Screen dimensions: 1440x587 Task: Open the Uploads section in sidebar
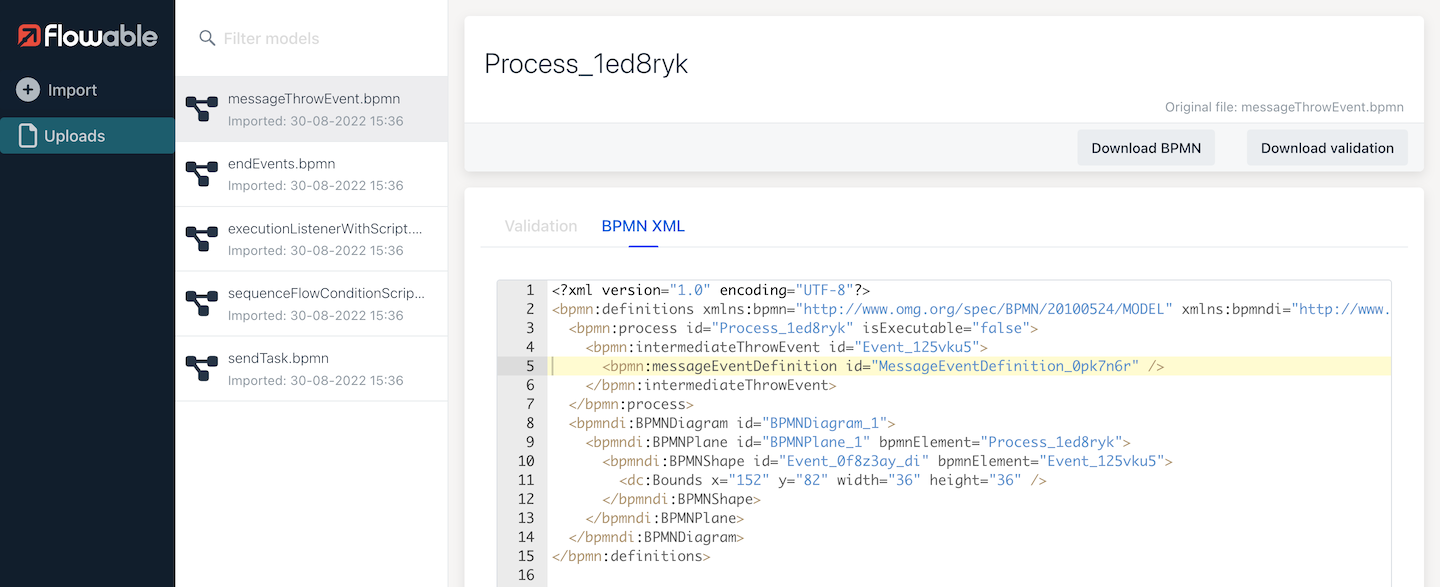[75, 136]
